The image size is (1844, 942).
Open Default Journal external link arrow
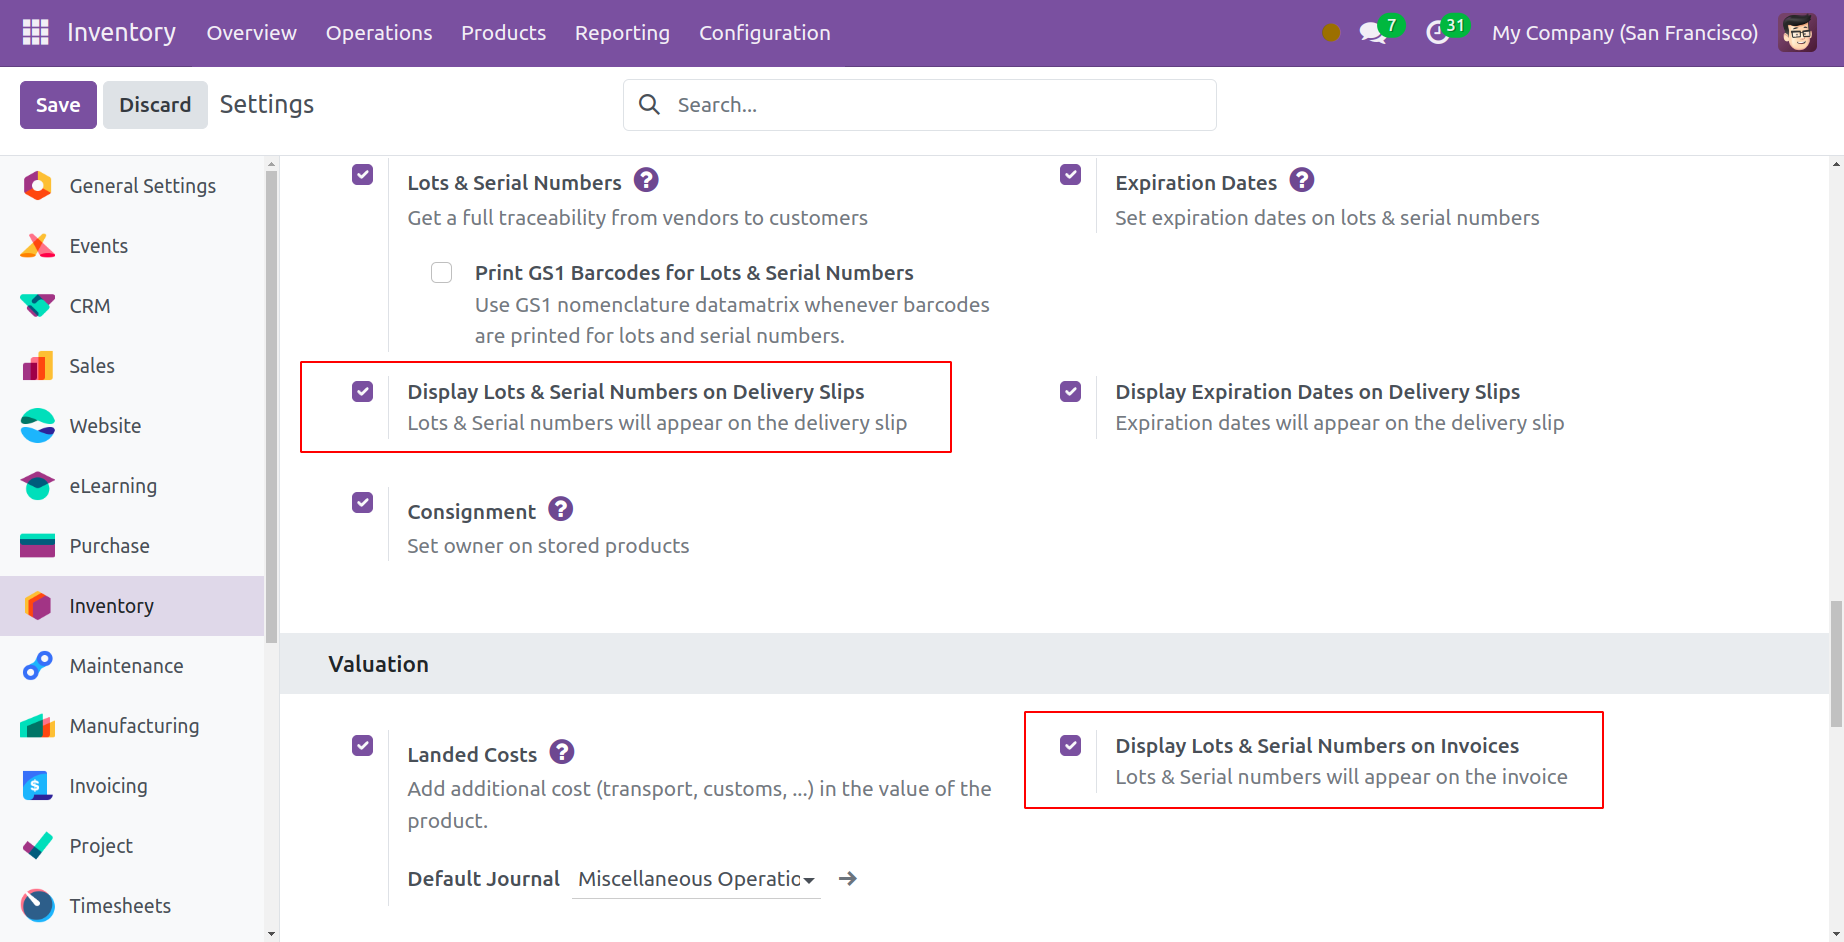pos(848,879)
